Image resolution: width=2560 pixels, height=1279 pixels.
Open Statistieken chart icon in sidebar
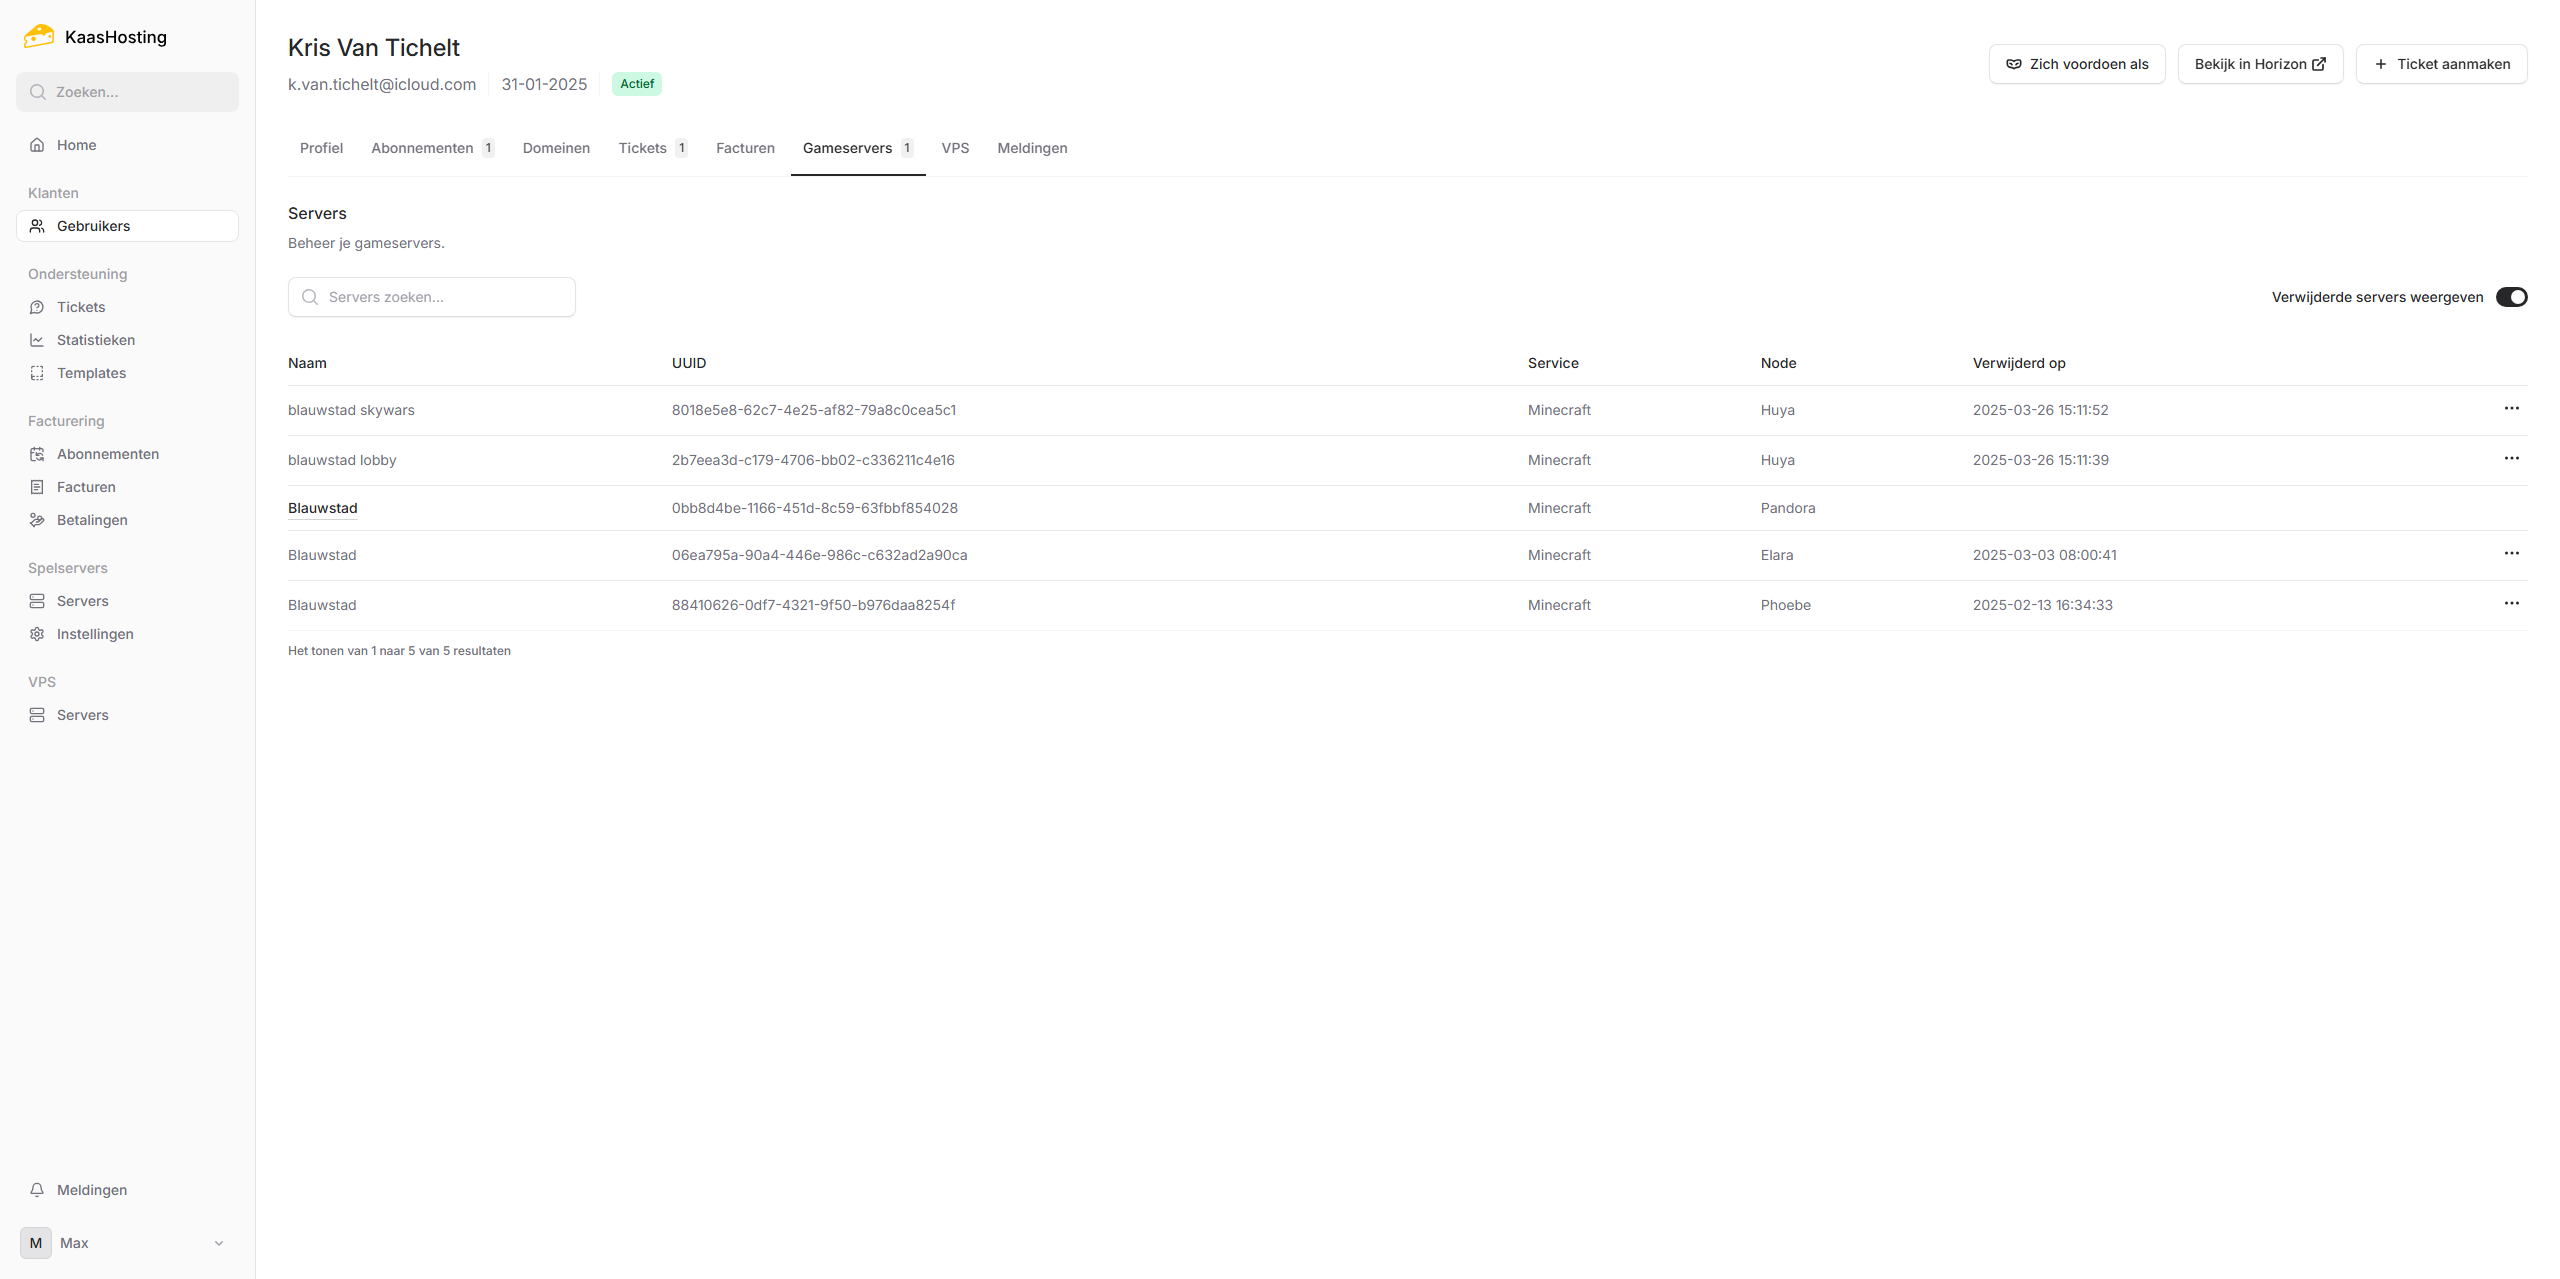pyautogui.click(x=37, y=340)
